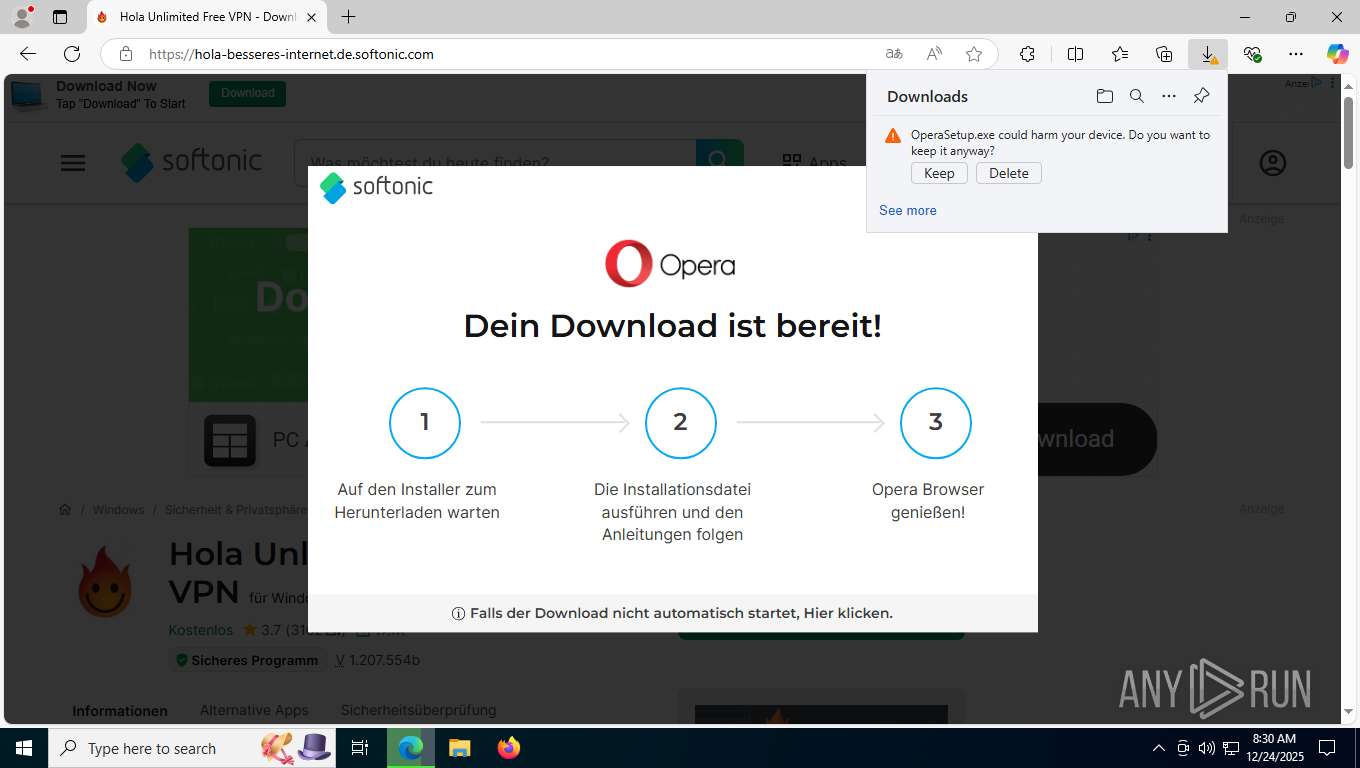Click the softonic logo in the dialog

pyautogui.click(x=376, y=187)
